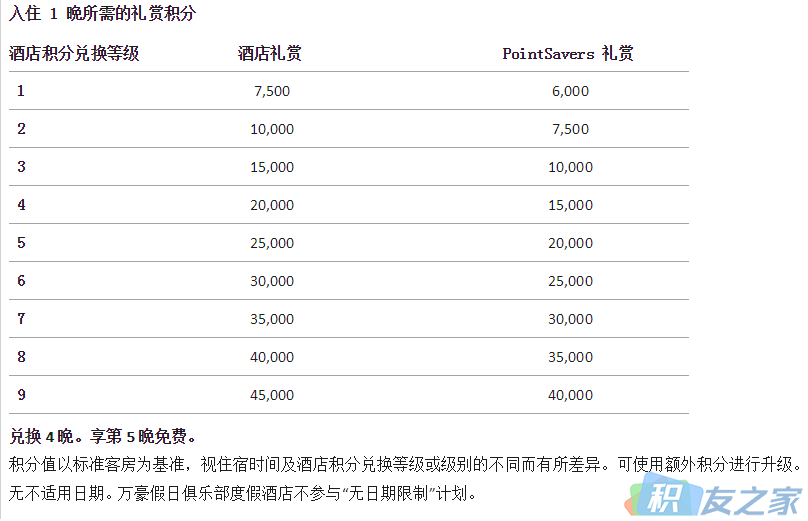Click "30,000" in the level 6 row

tap(272, 281)
